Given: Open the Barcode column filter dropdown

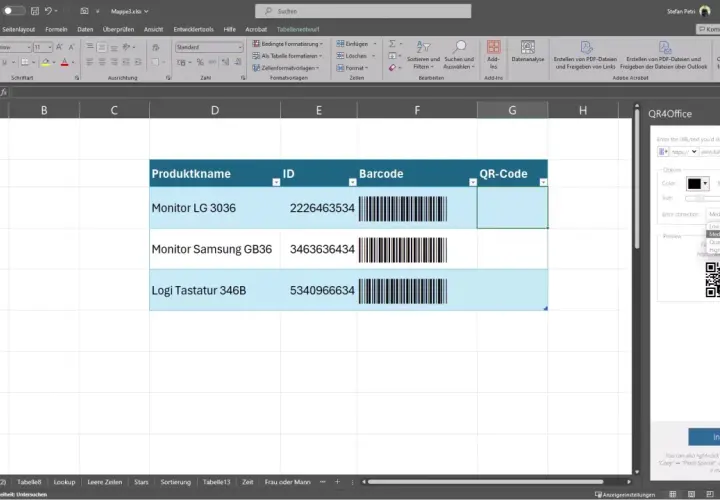Looking at the screenshot, I should 472,182.
